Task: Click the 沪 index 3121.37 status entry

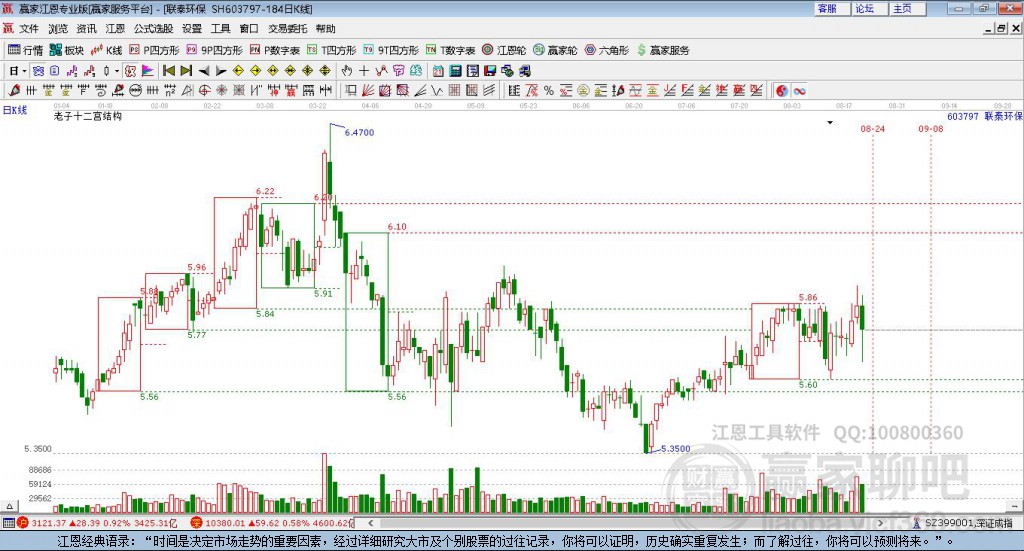Action: click(x=98, y=523)
